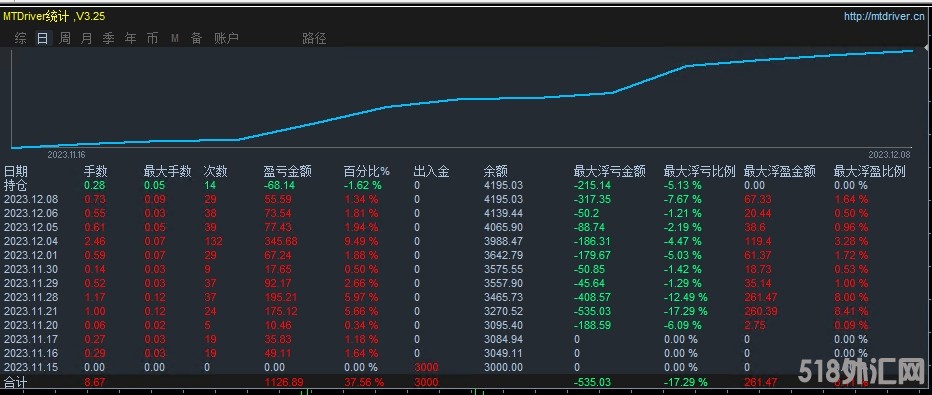
Task: Select the 日 daily tab
Action: (42, 39)
